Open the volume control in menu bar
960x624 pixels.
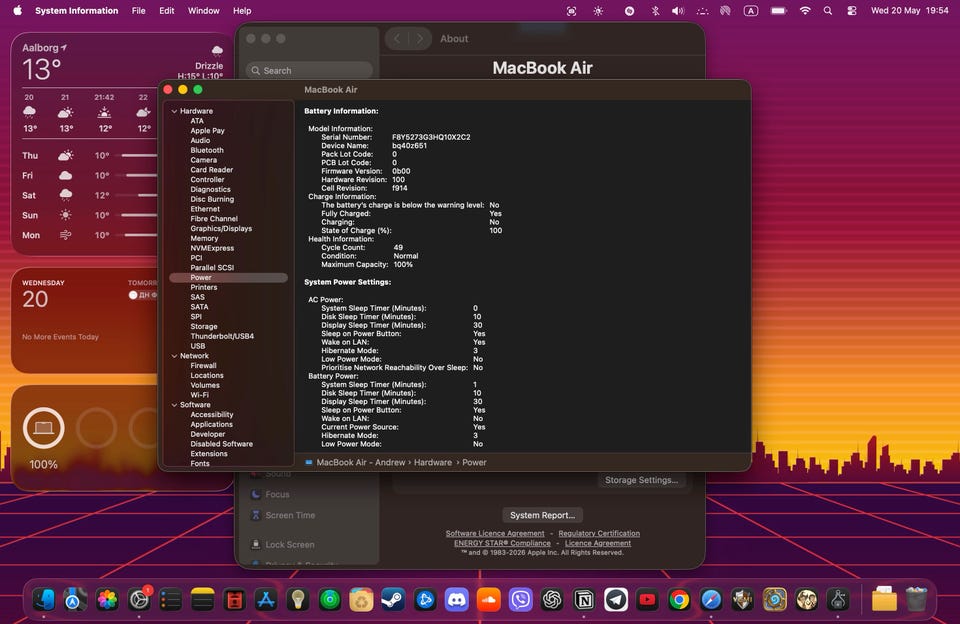678,11
